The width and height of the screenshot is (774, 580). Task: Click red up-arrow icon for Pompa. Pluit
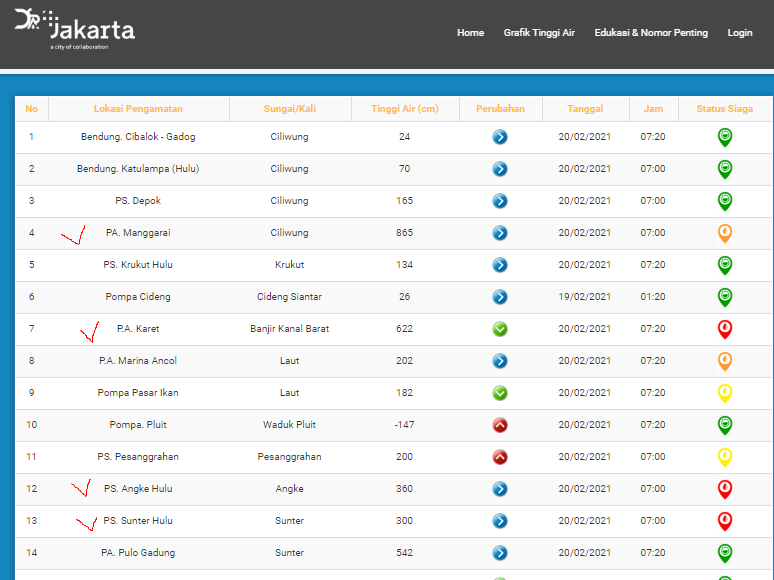[500, 425]
